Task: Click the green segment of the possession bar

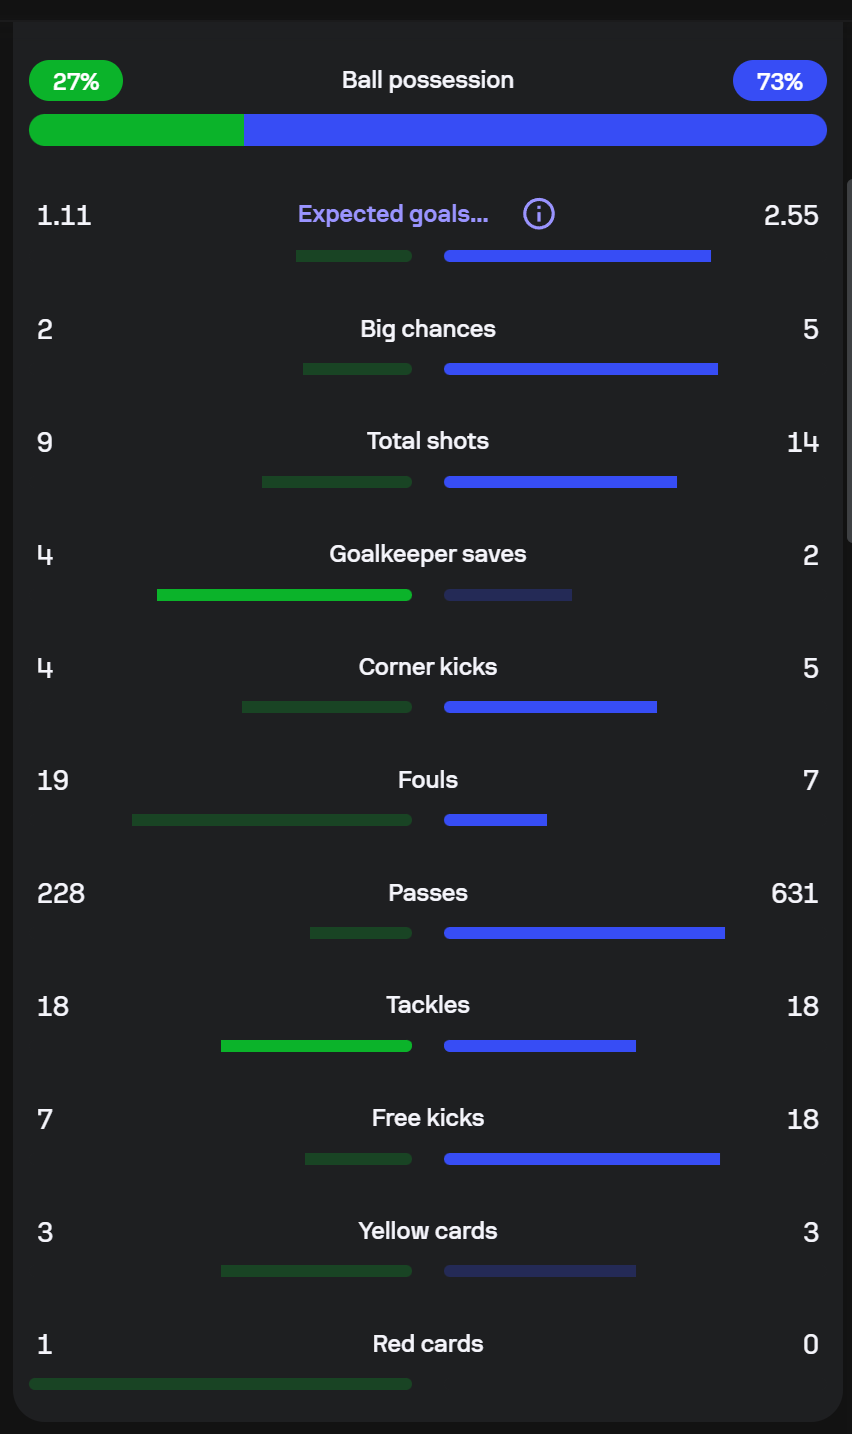Action: [136, 130]
